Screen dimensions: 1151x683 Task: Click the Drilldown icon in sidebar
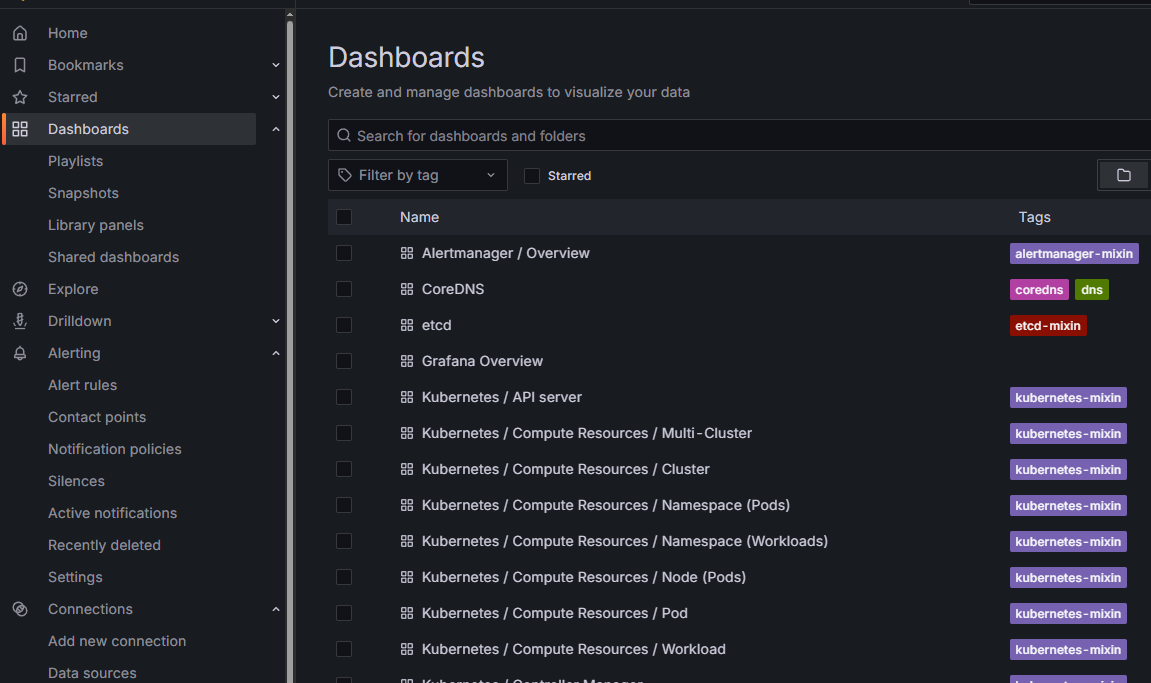20,321
